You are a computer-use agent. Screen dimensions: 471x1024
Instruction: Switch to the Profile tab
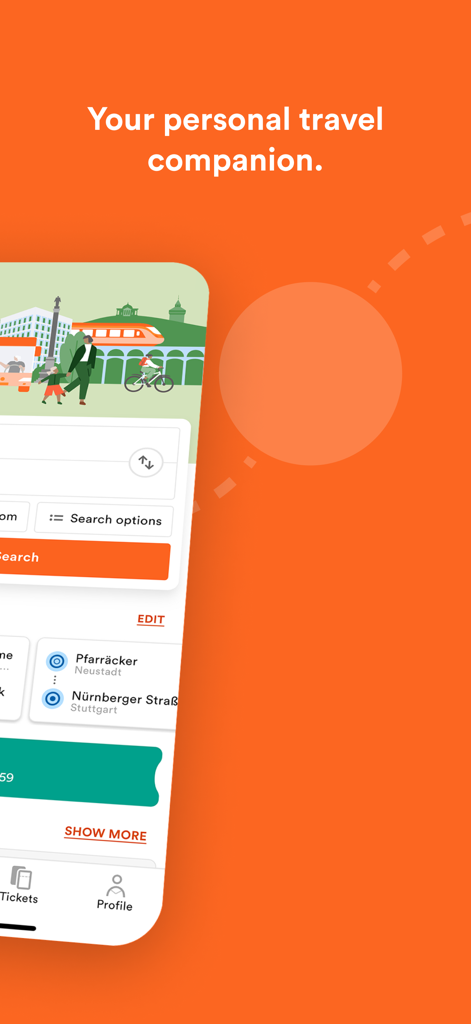pos(115,892)
